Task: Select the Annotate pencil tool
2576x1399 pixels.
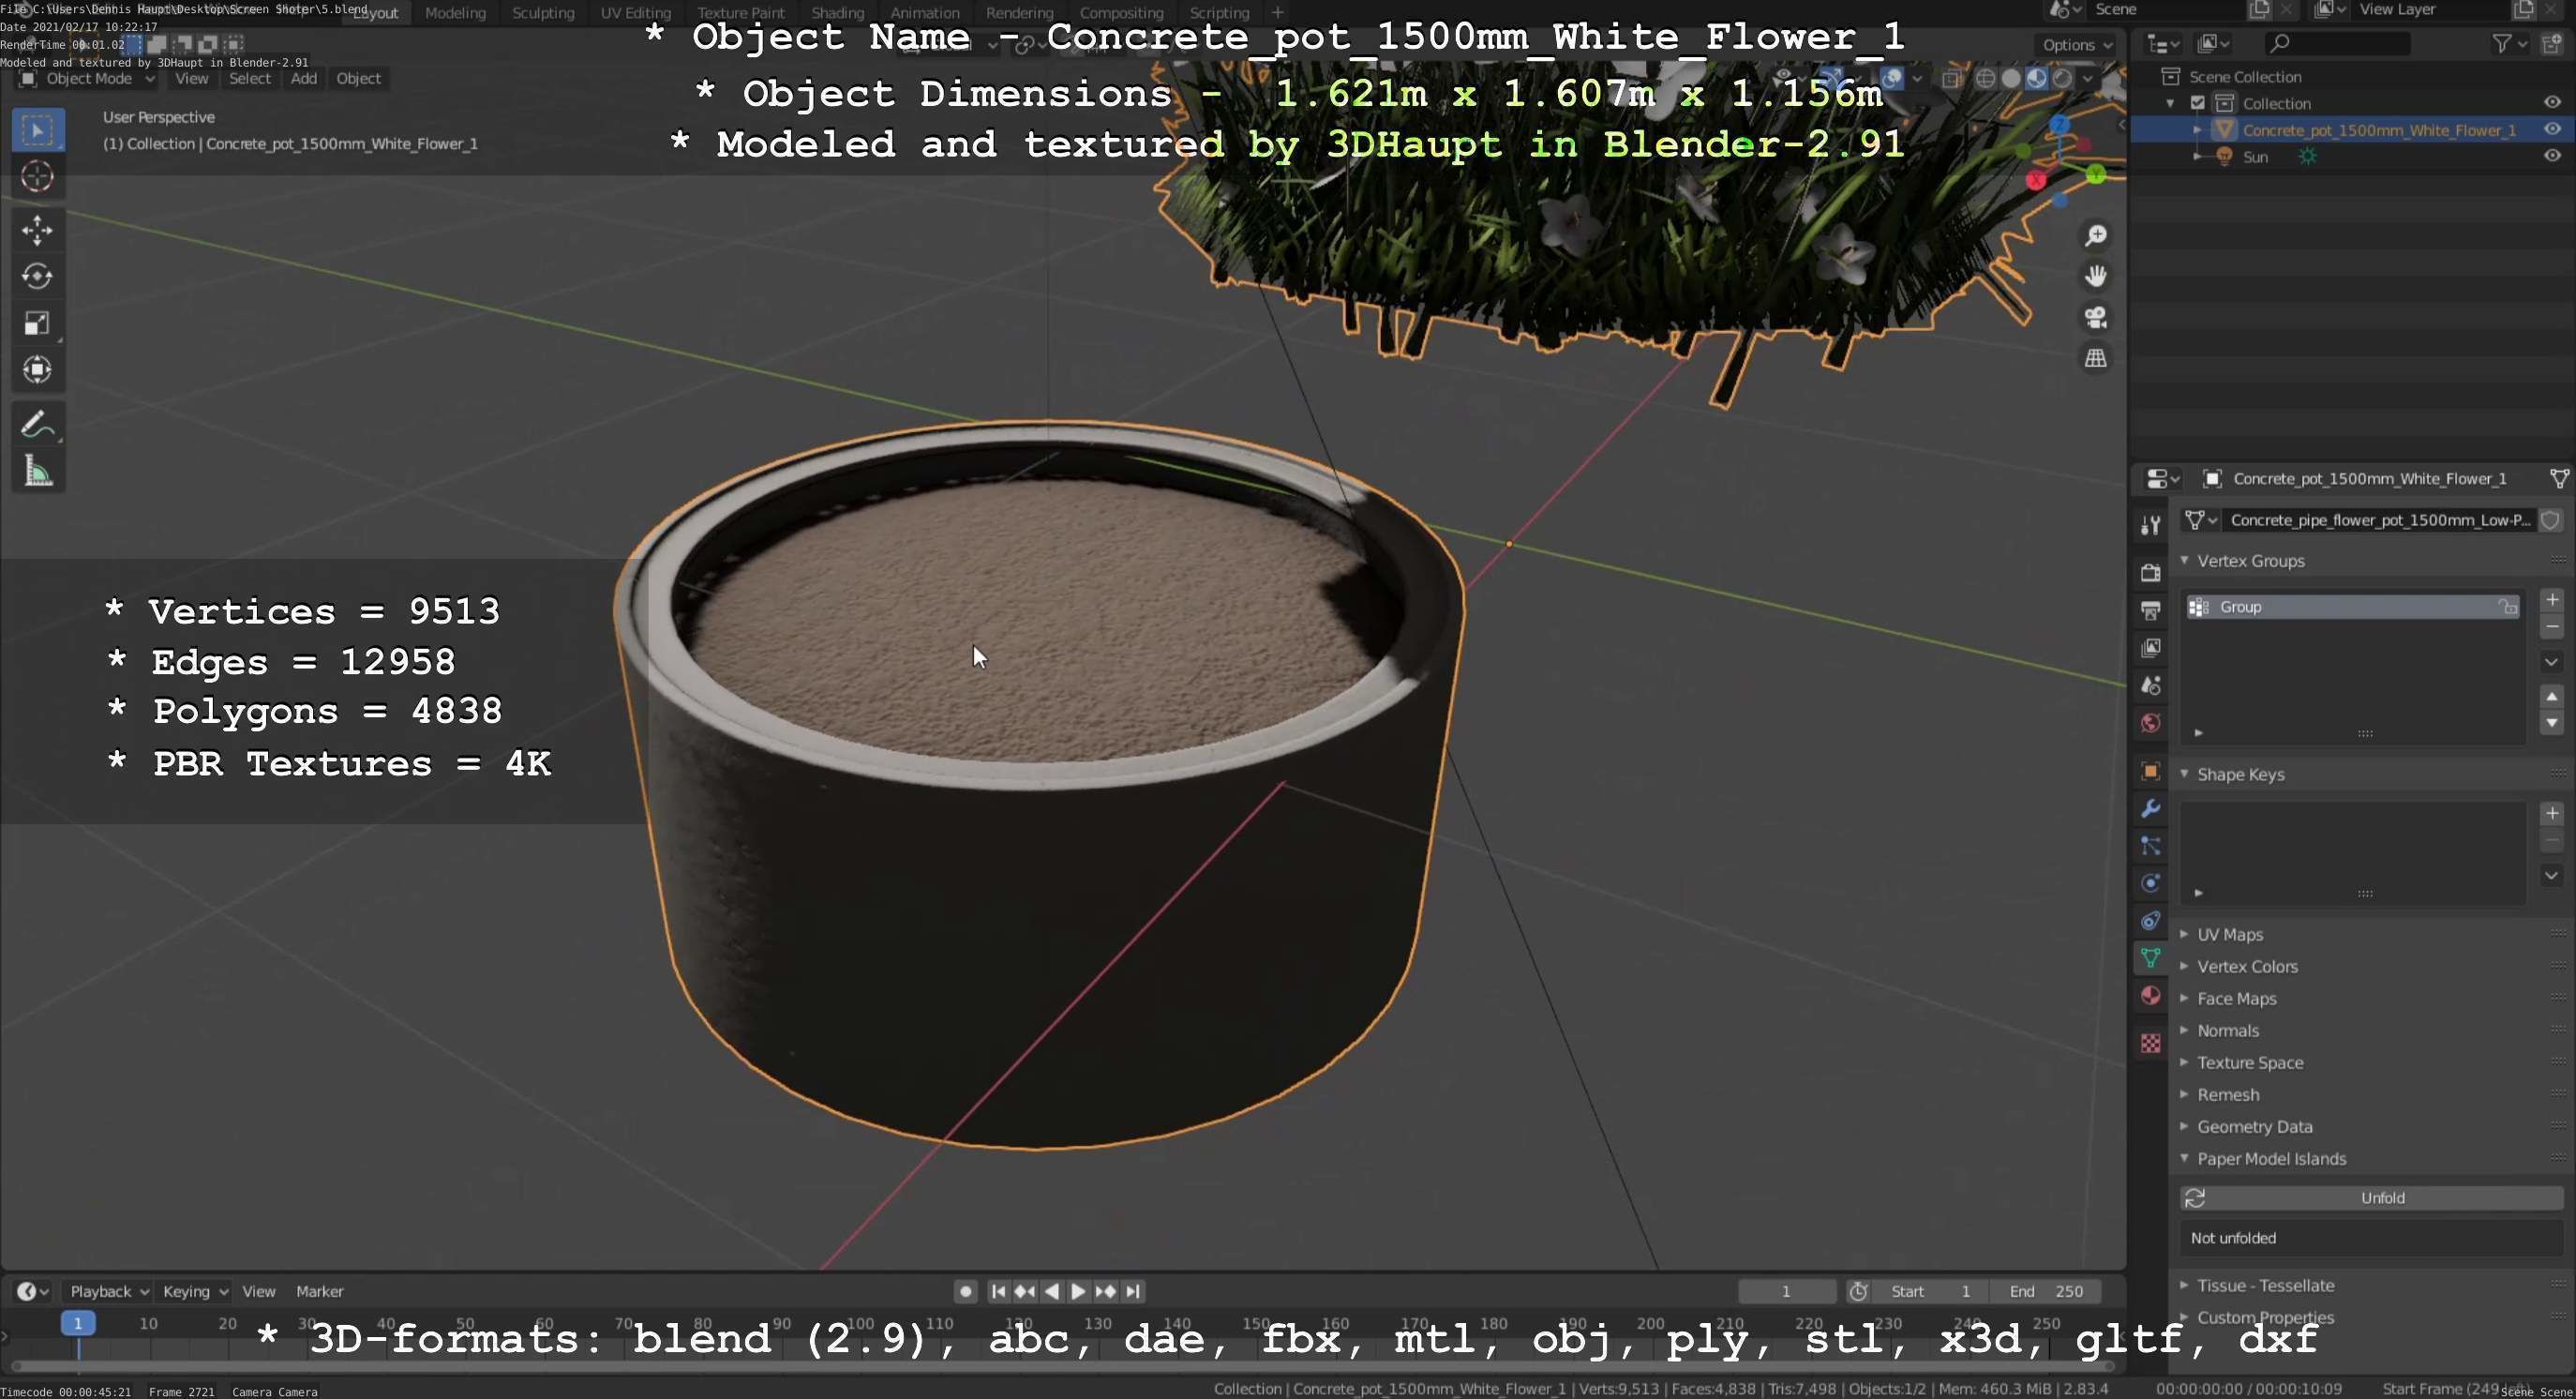Action: 38,425
